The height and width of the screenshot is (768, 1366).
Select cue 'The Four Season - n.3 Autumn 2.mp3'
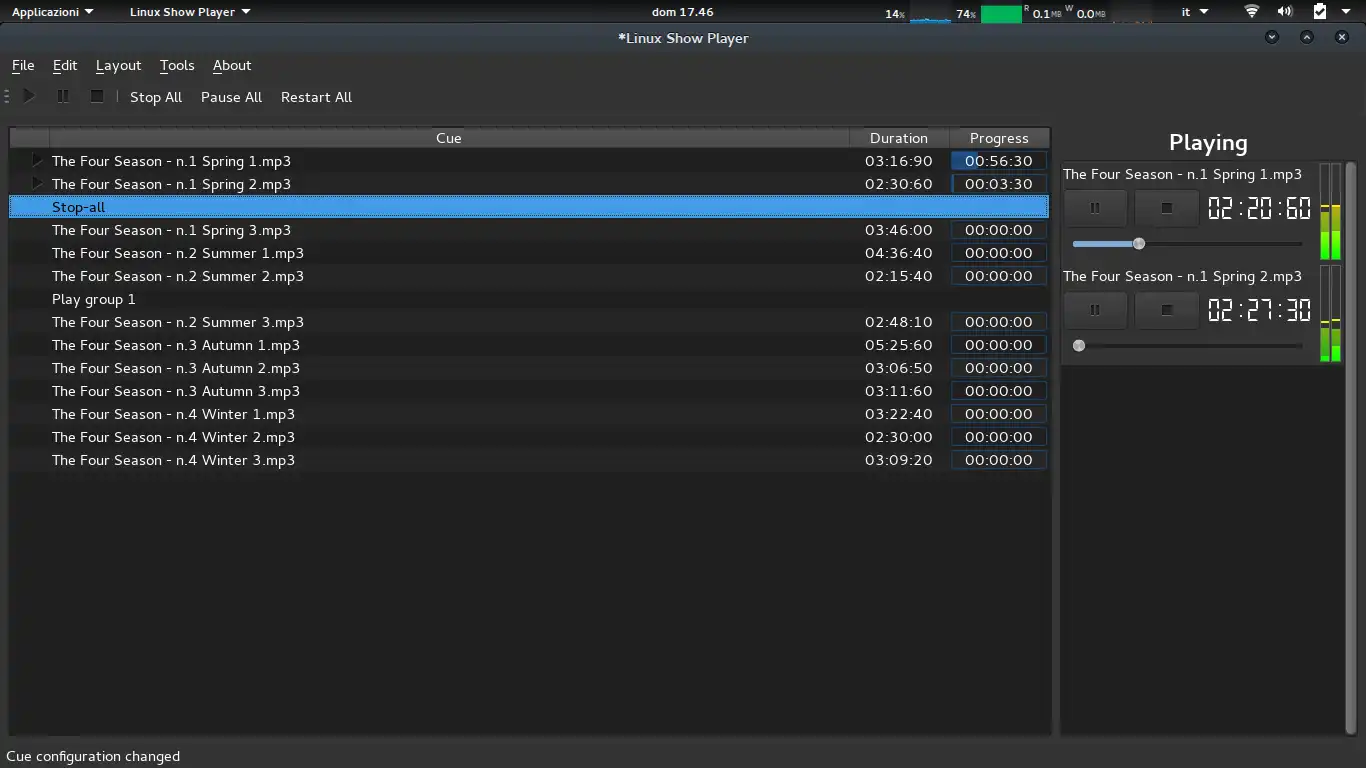(529, 368)
